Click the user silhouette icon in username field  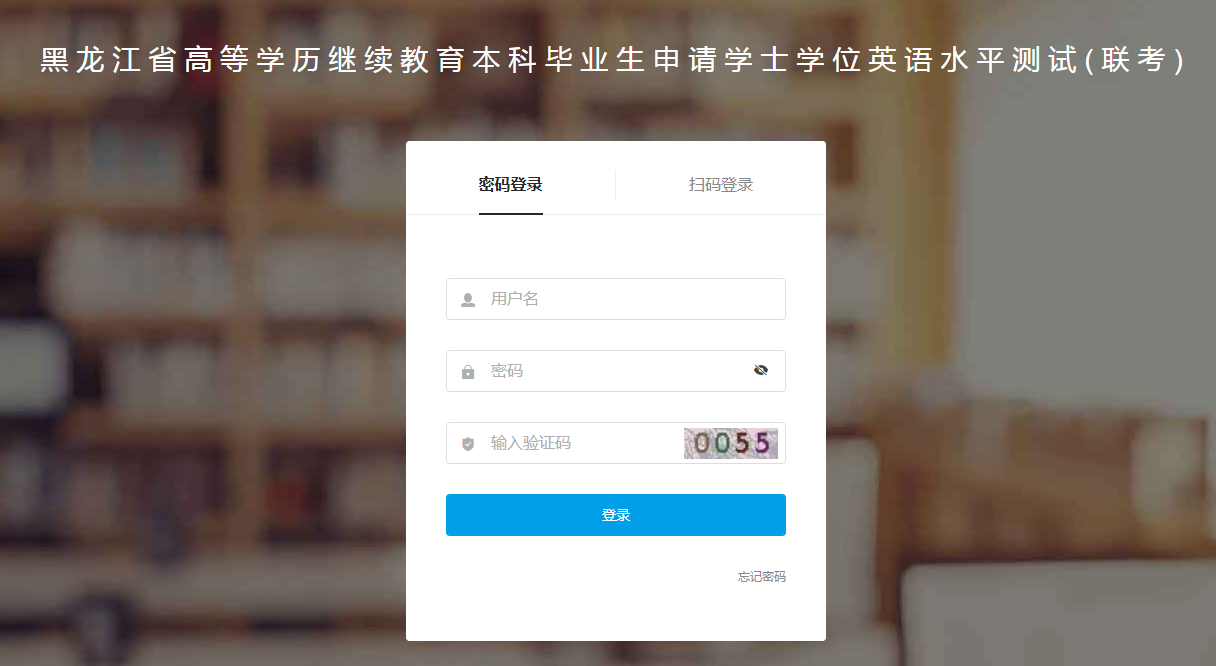point(468,300)
